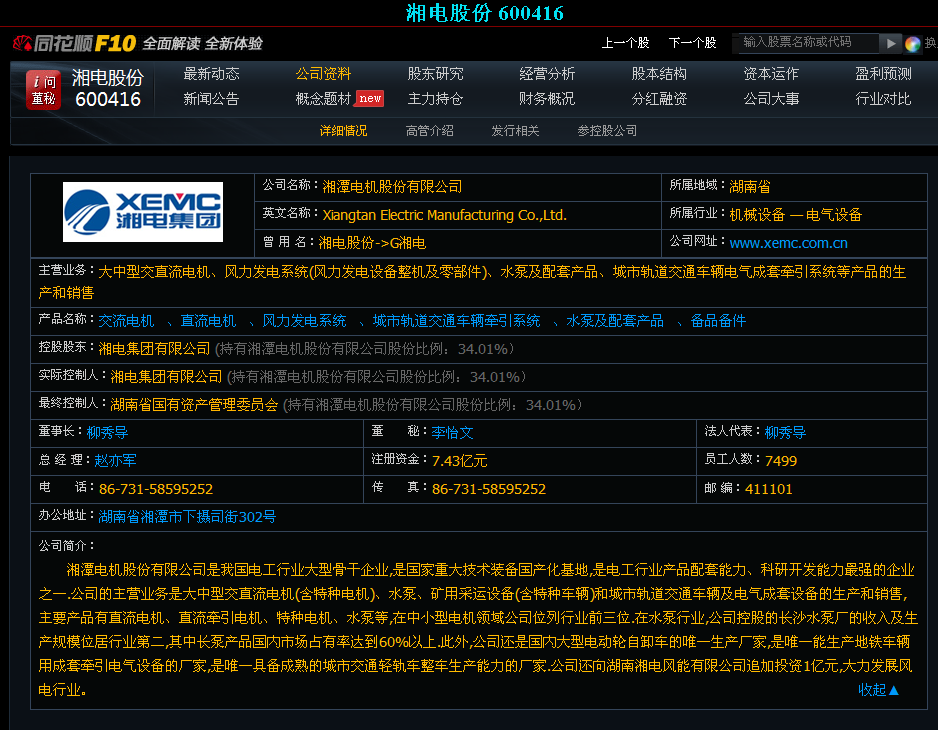The height and width of the screenshot is (730, 938).
Task: Click the 电话 number 86-731-58595252
Action: tap(156, 489)
